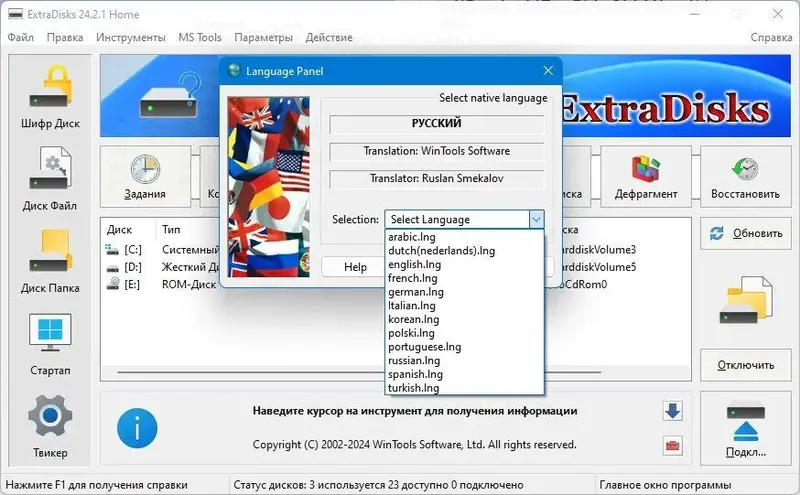Viewport: 800px width, 495px height.
Task: Click the ExtraDisks banner logo
Action: pos(665,108)
